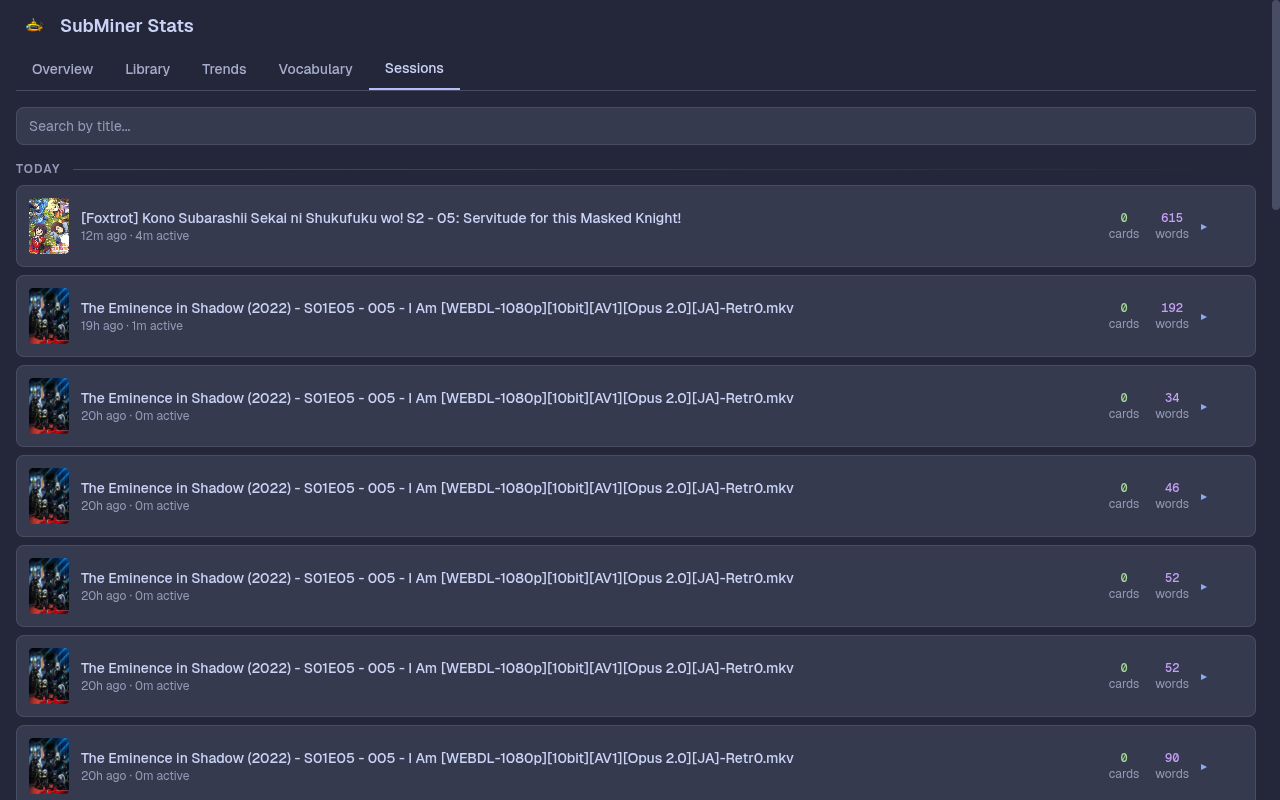Select the Sessions tab
This screenshot has width=1280, height=800.
click(x=414, y=68)
